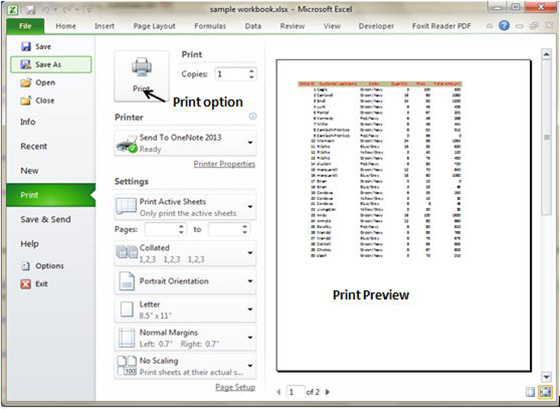Click the Normal Margins icon
This screenshot has height=409, width=560.
pos(127,338)
